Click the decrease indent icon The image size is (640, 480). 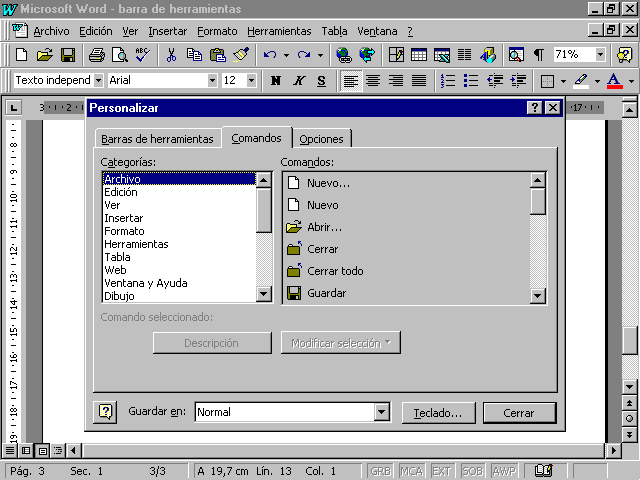click(x=495, y=80)
